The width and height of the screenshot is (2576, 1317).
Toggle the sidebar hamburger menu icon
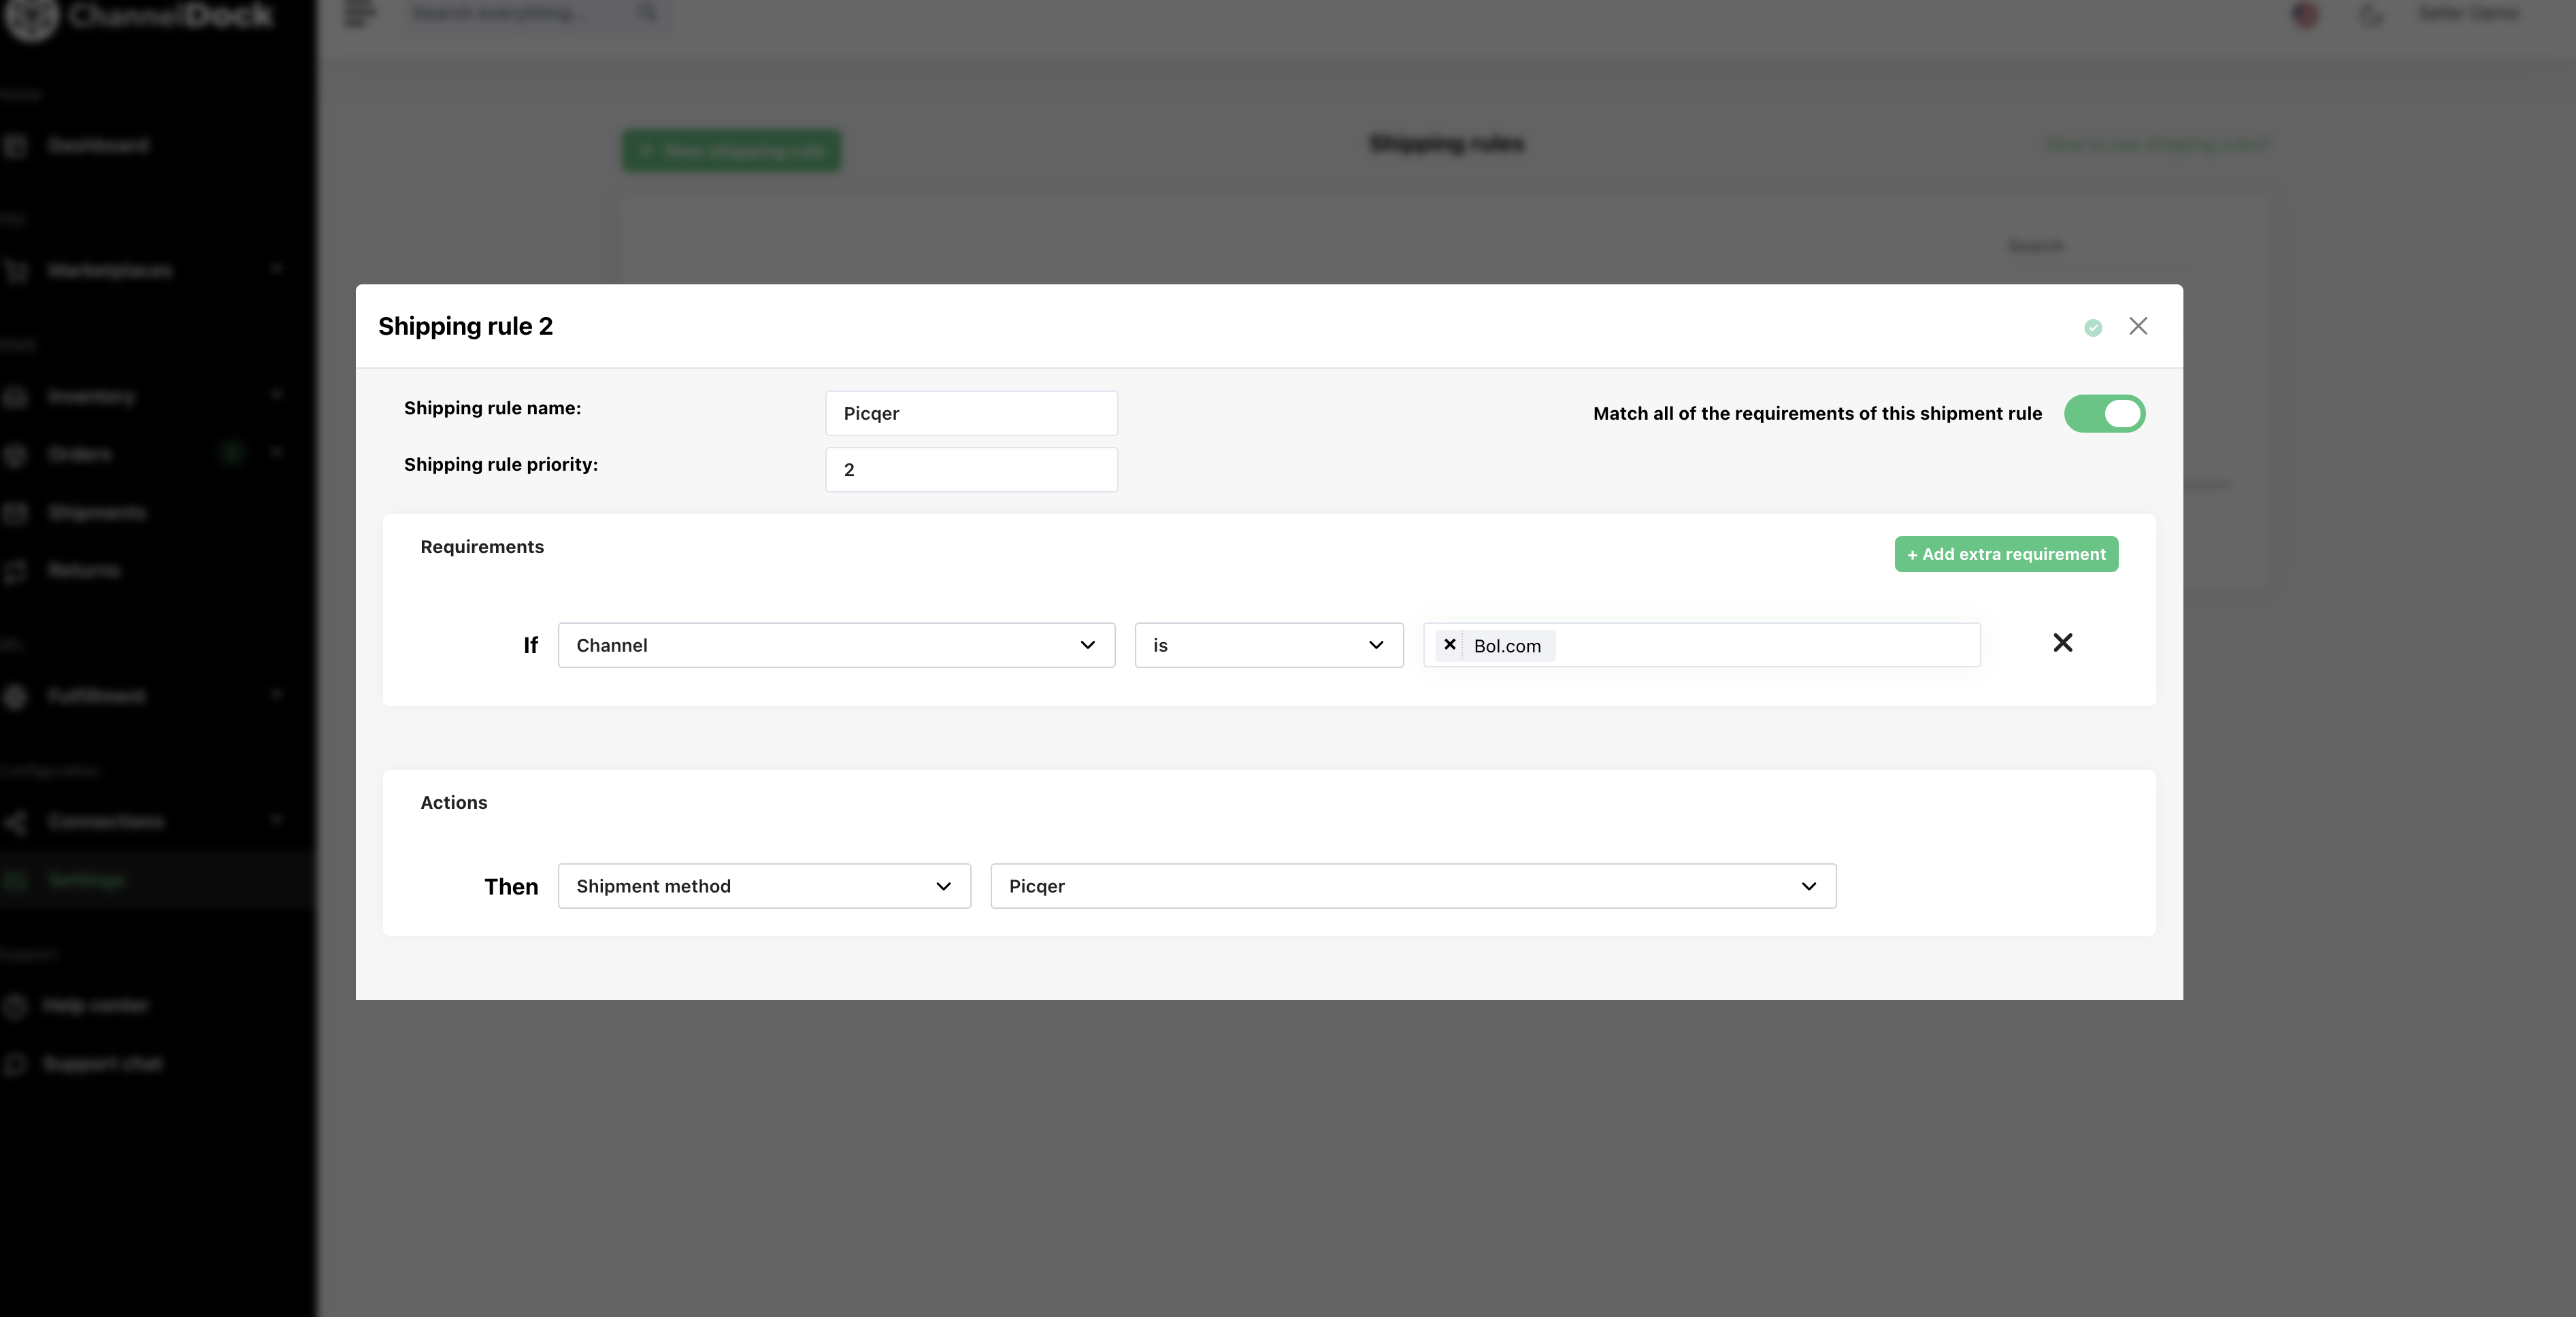360,13
